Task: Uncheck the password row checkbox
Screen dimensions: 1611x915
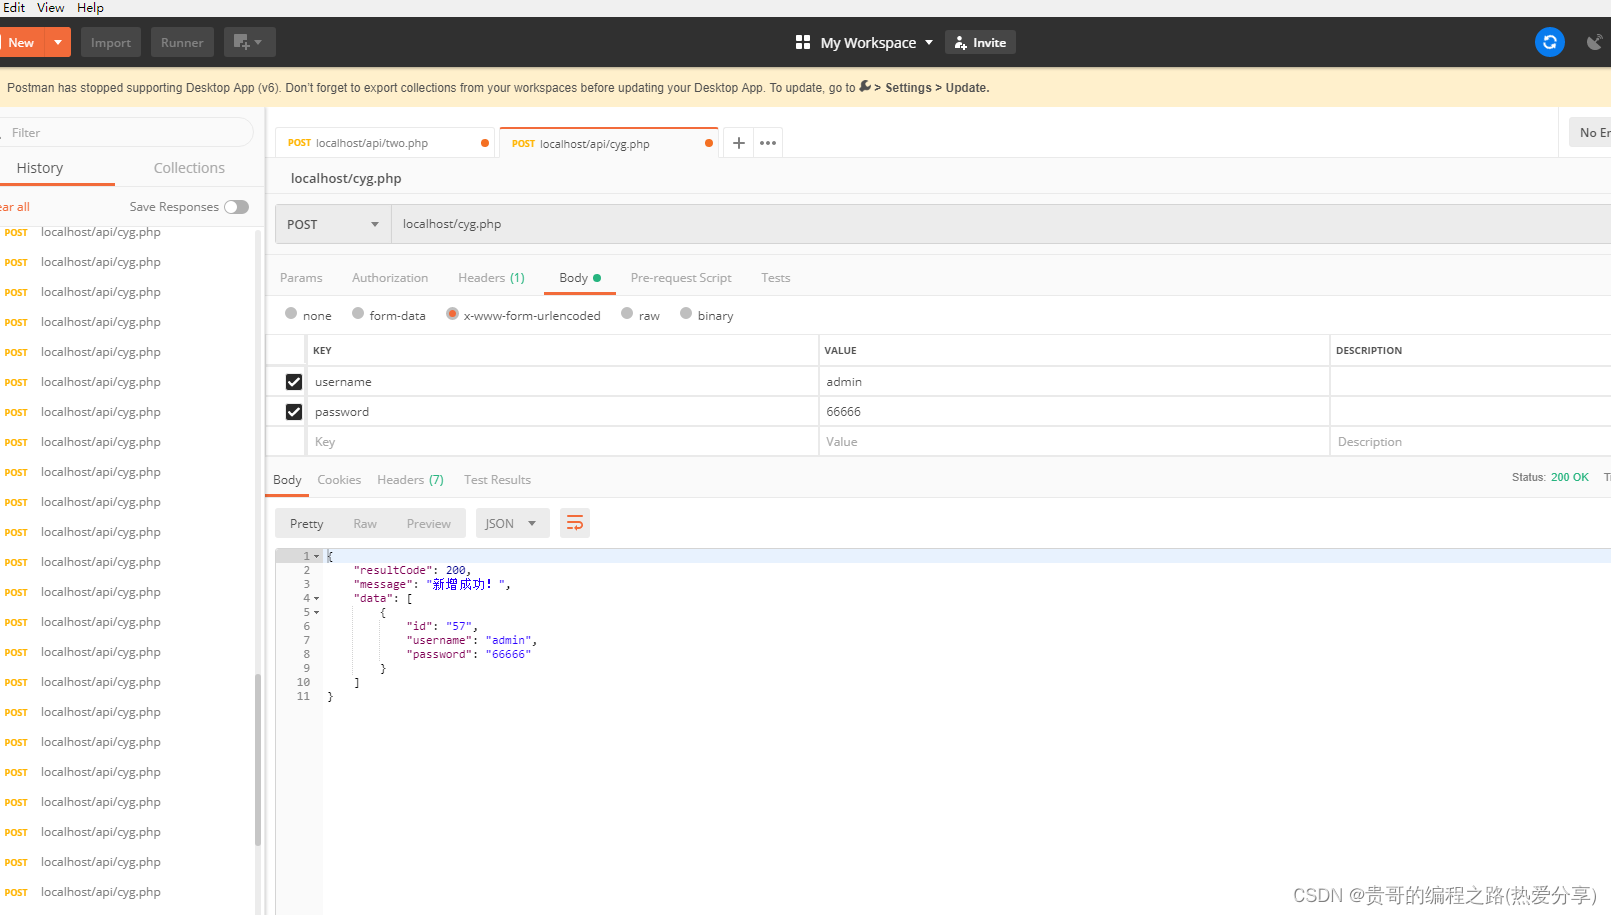Action: (x=294, y=412)
